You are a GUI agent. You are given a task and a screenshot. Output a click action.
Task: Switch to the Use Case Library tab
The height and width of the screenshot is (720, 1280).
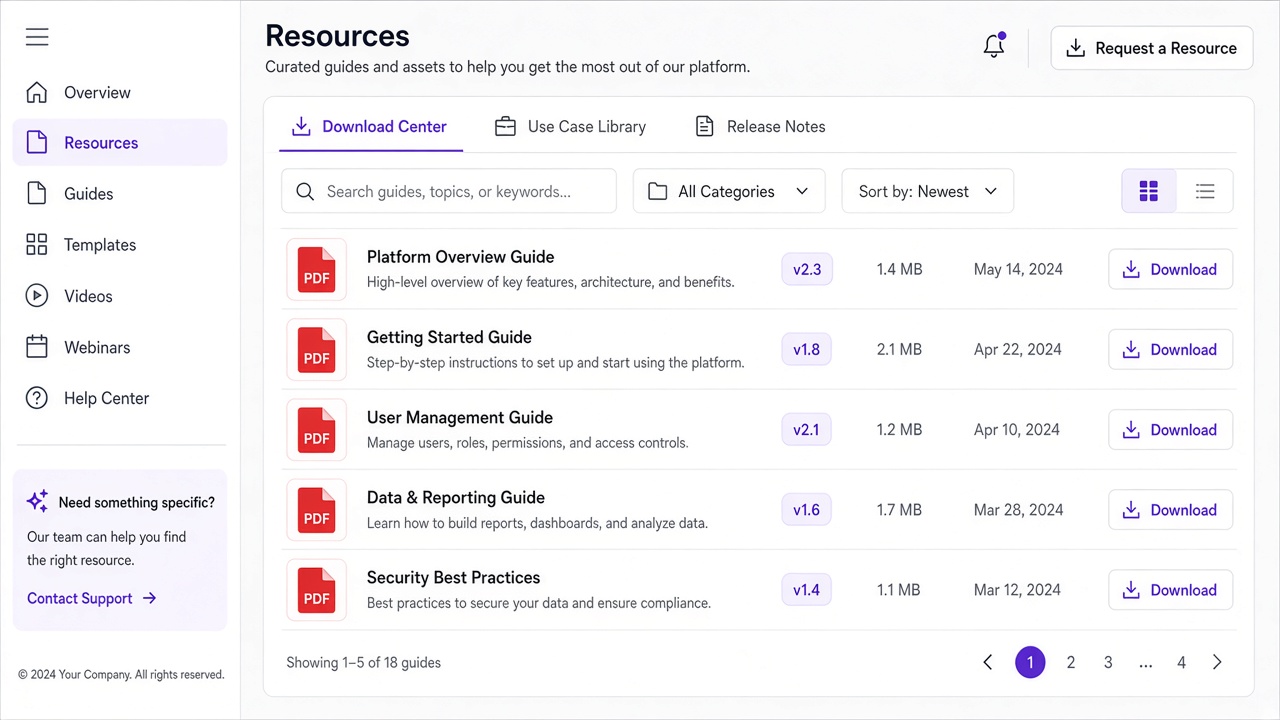tap(571, 127)
